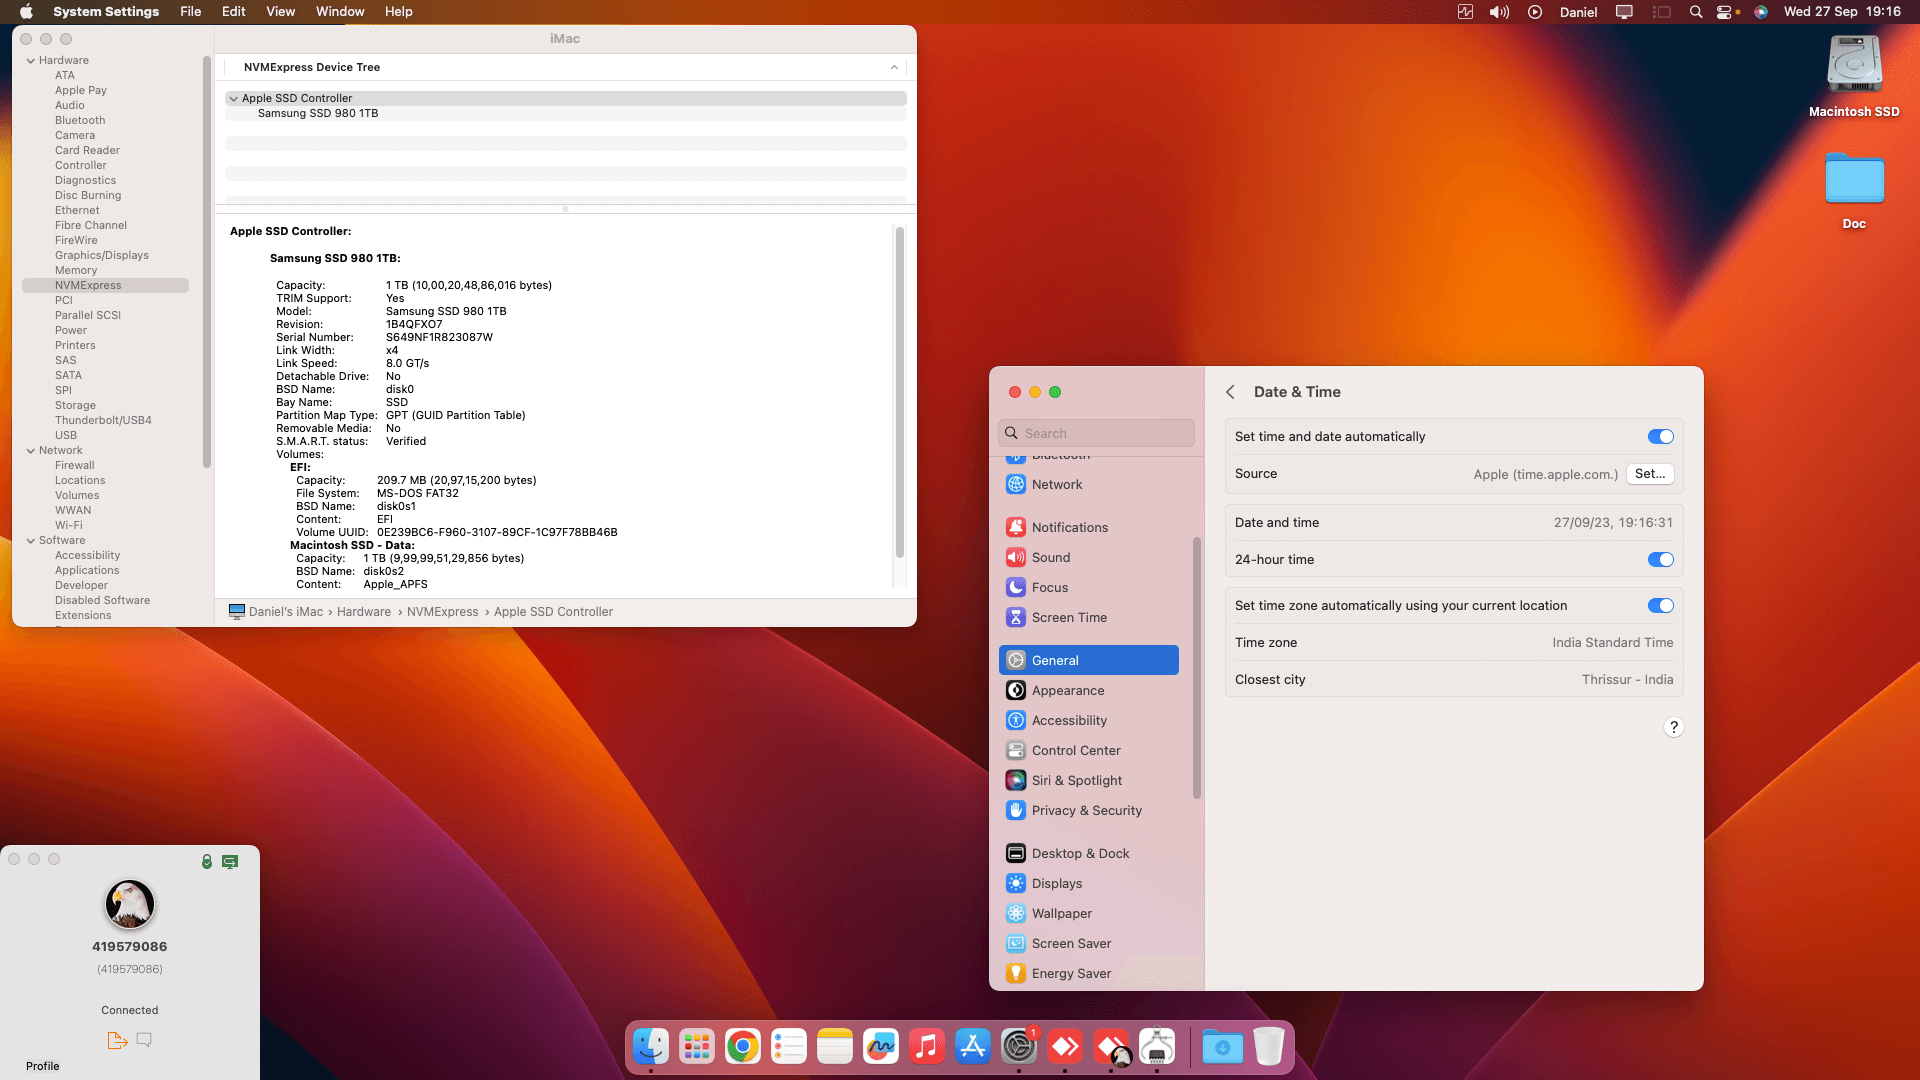Click the Finder icon in Dock
The height and width of the screenshot is (1080, 1920).
click(x=651, y=1047)
